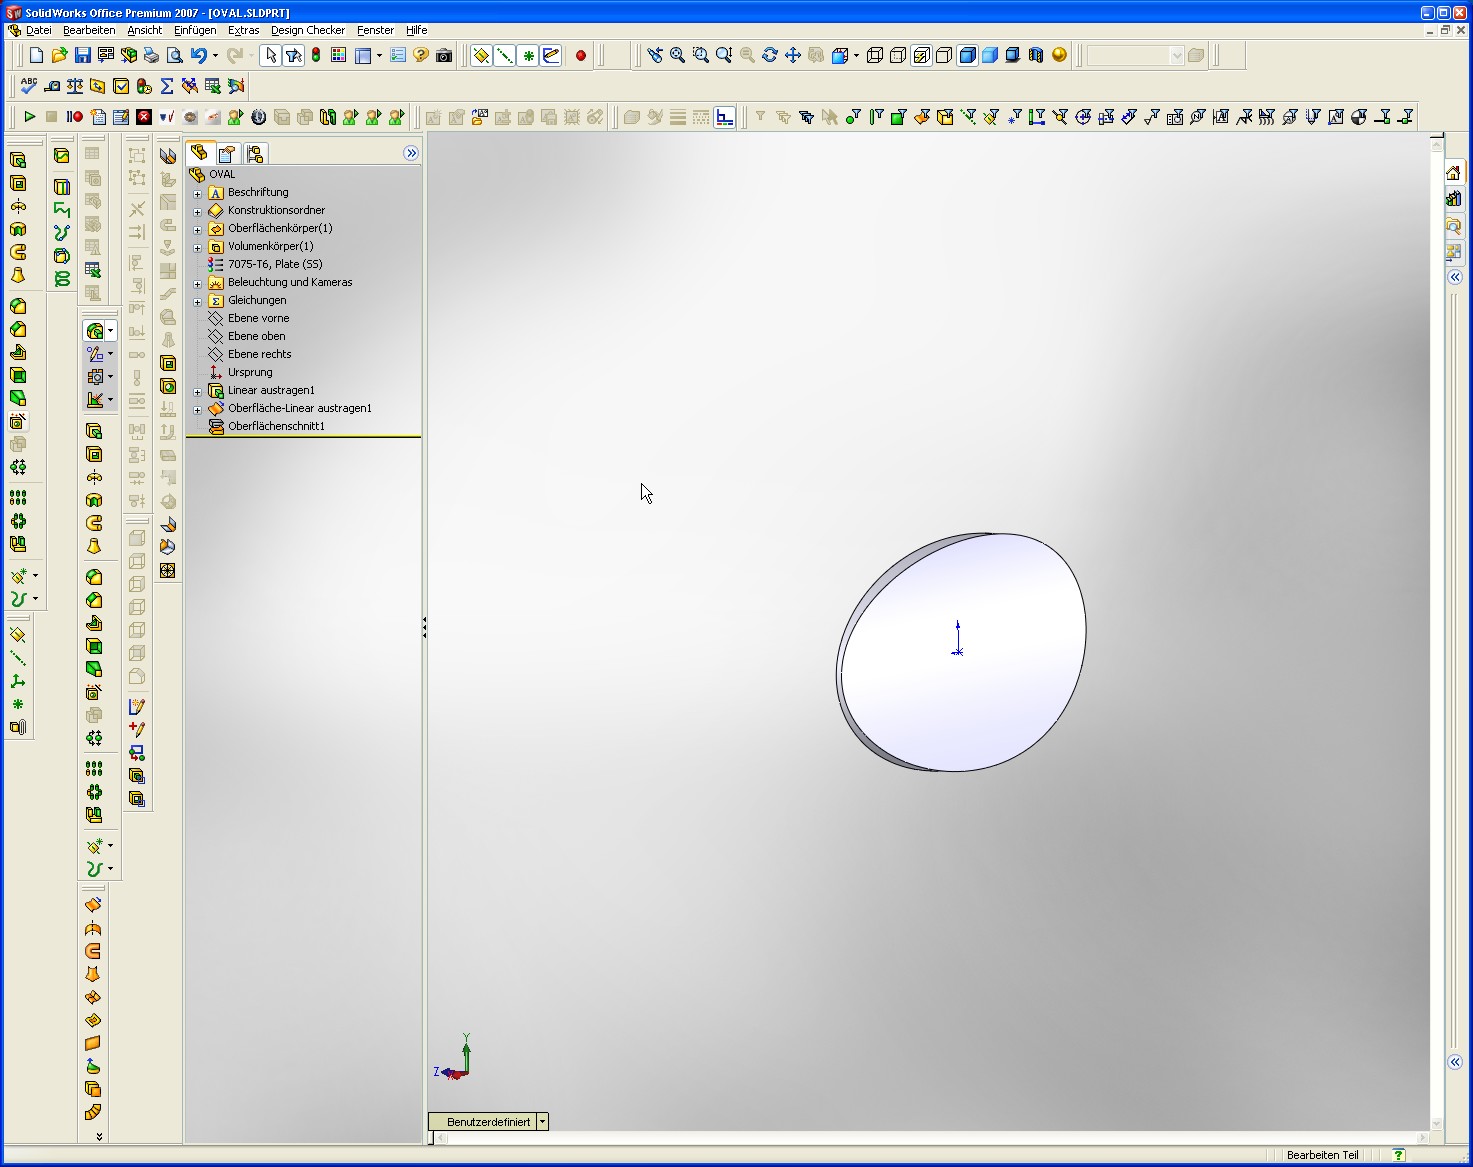This screenshot has height=1167, width=1473.
Task: Click the green help icon in status bar
Action: [x=1398, y=1155]
